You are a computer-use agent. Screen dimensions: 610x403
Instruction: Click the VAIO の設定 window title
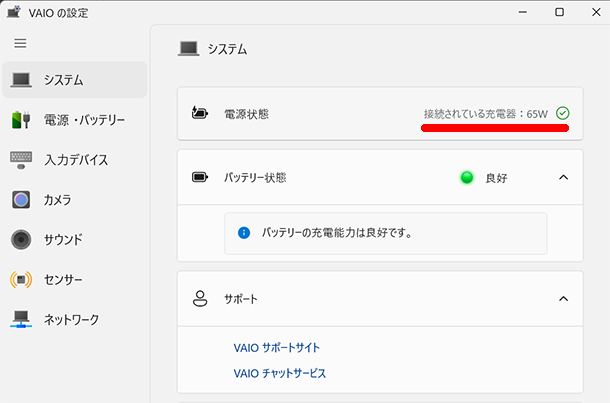pyautogui.click(x=58, y=13)
